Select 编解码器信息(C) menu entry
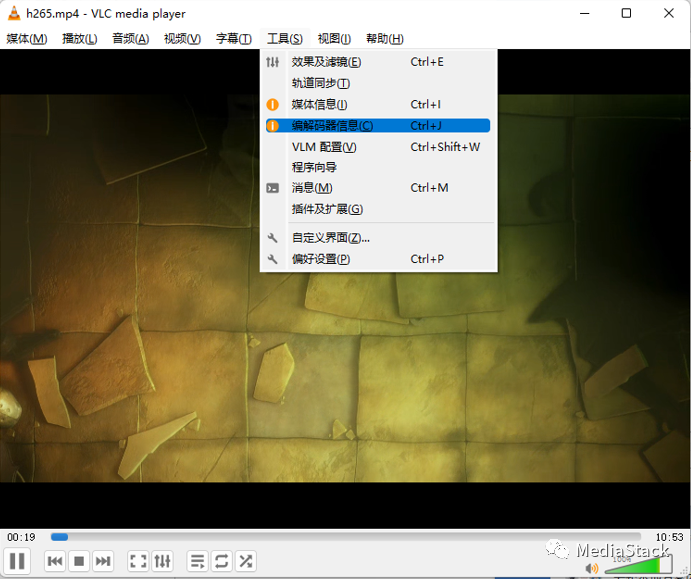This screenshot has width=691, height=579. [332, 126]
